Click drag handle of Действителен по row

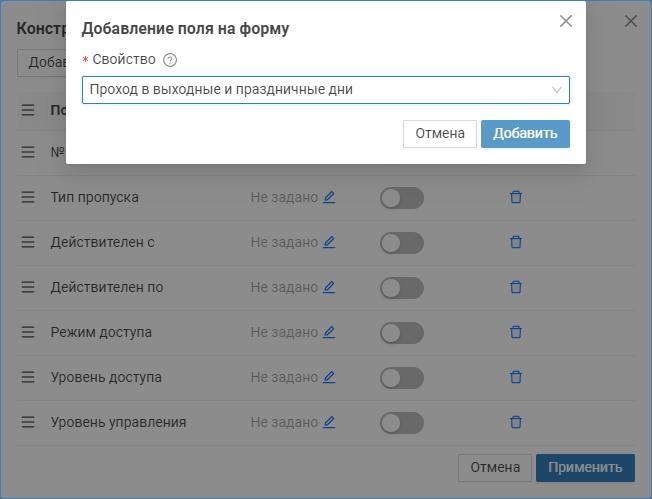pyautogui.click(x=28, y=287)
